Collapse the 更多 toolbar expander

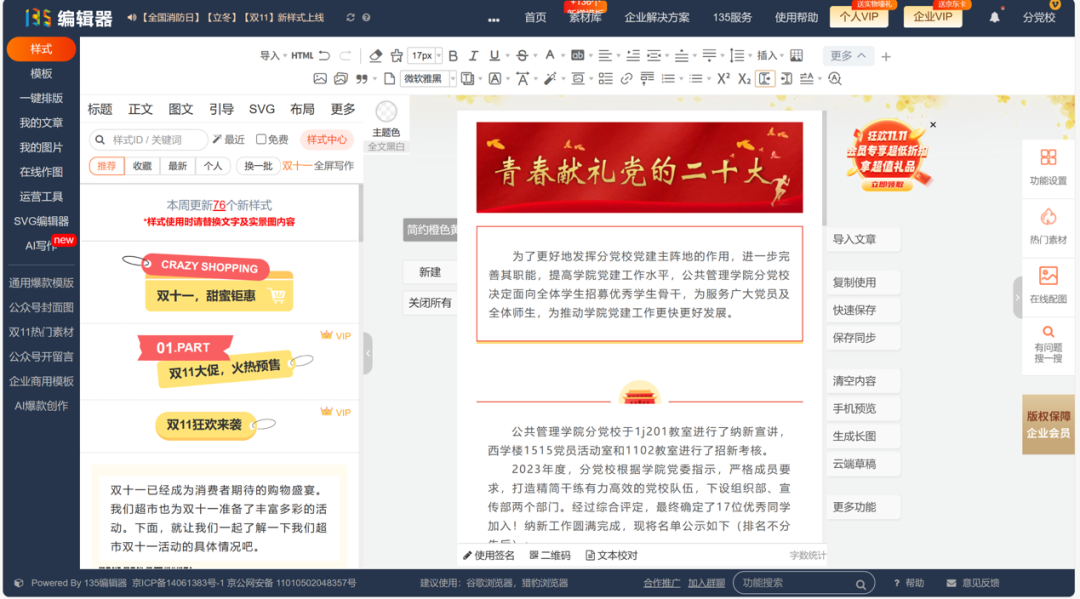pyautogui.click(x=848, y=56)
